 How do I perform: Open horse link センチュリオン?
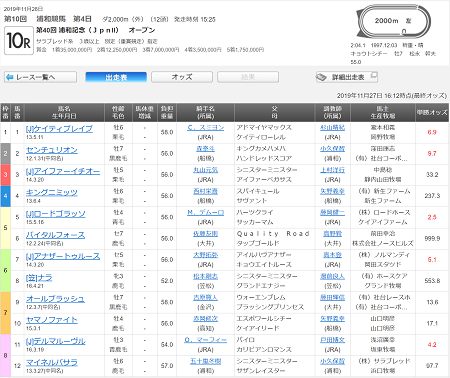click(52, 150)
